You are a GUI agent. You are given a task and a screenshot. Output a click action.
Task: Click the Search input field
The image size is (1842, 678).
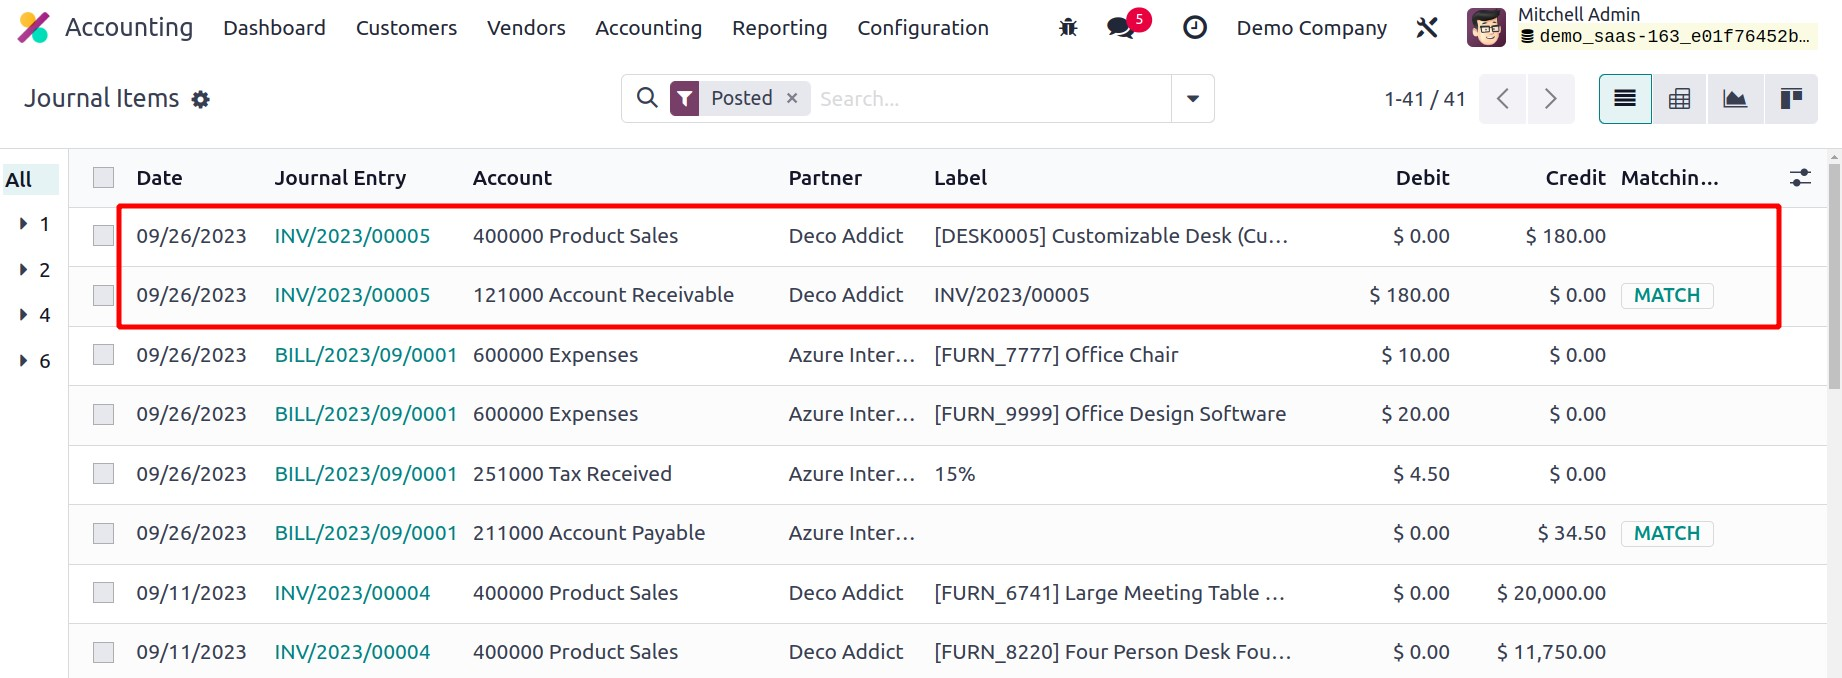(990, 99)
